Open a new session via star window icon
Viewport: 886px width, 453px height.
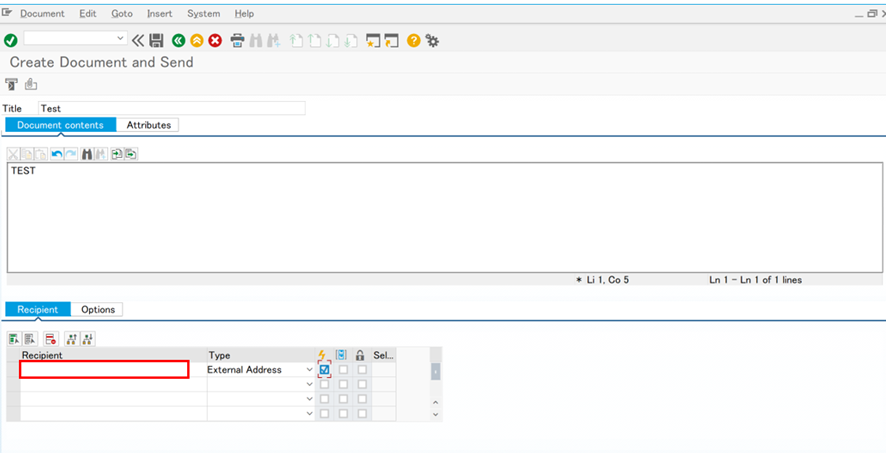[x=373, y=40]
